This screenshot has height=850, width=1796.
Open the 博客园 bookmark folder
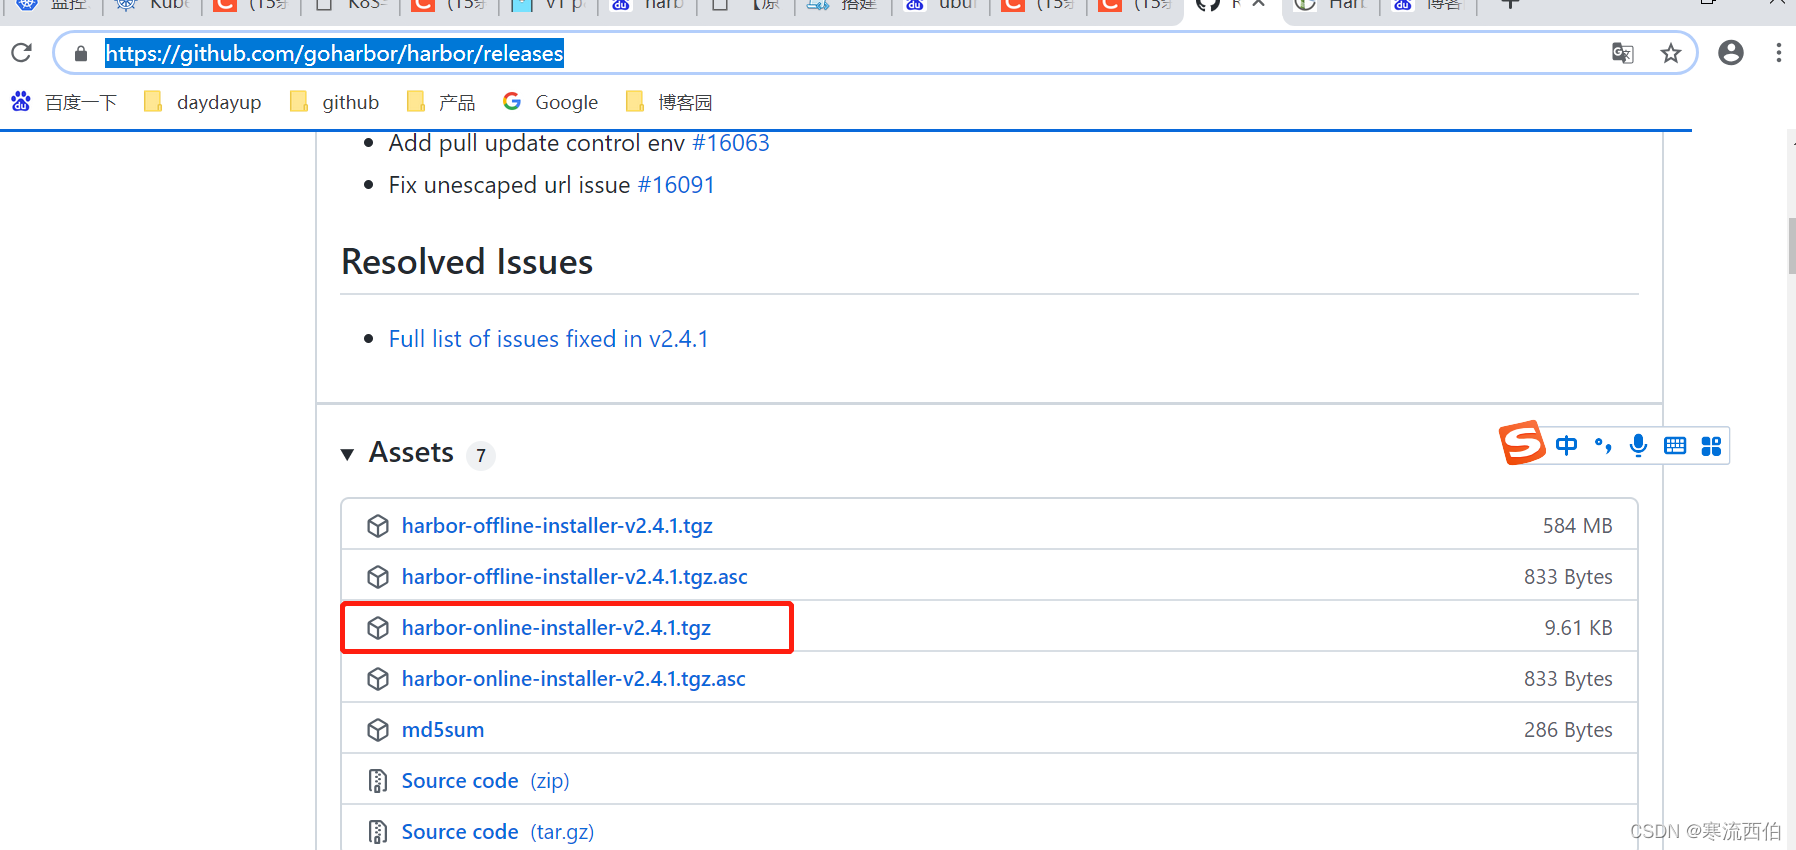tap(668, 102)
